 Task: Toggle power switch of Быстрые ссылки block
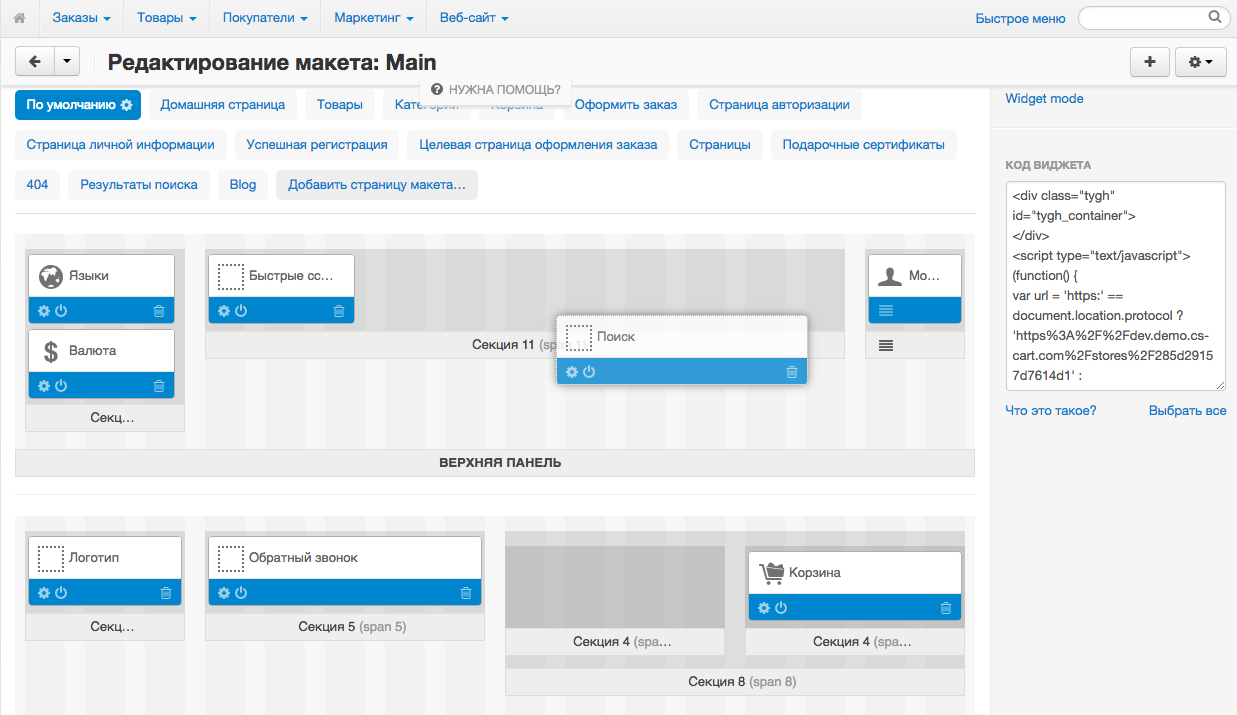(241, 311)
